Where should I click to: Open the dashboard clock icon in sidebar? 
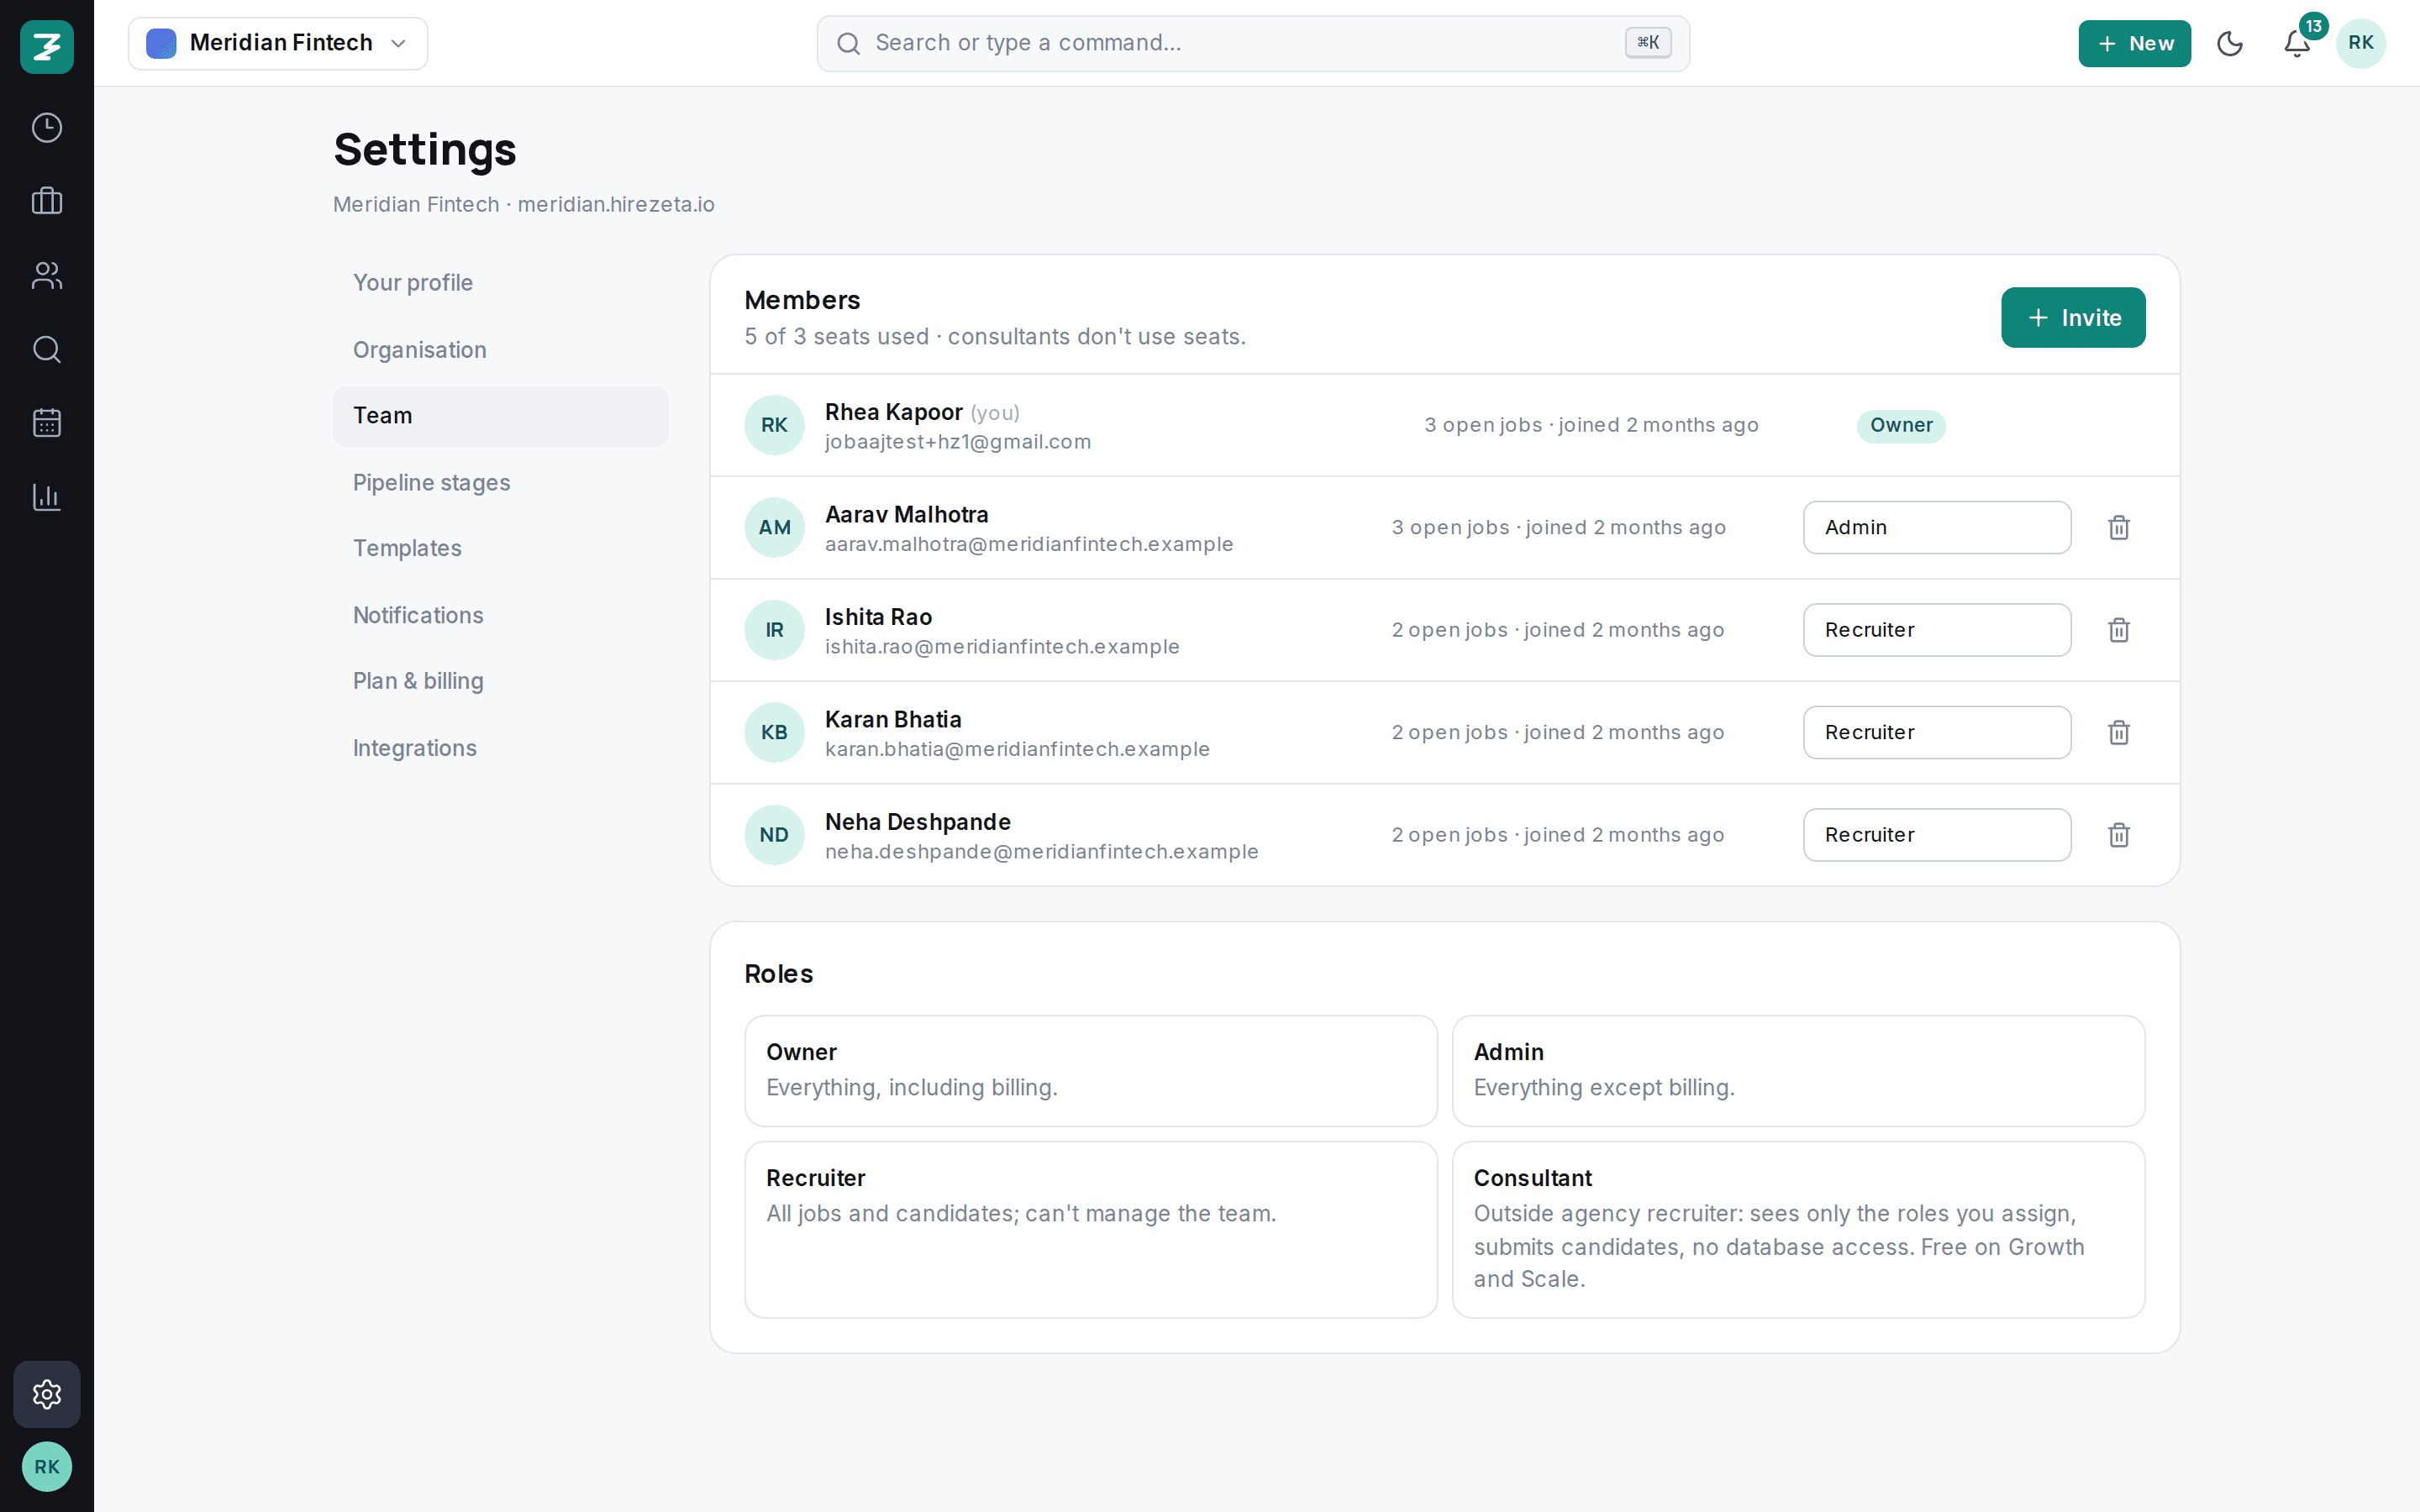[x=47, y=128]
